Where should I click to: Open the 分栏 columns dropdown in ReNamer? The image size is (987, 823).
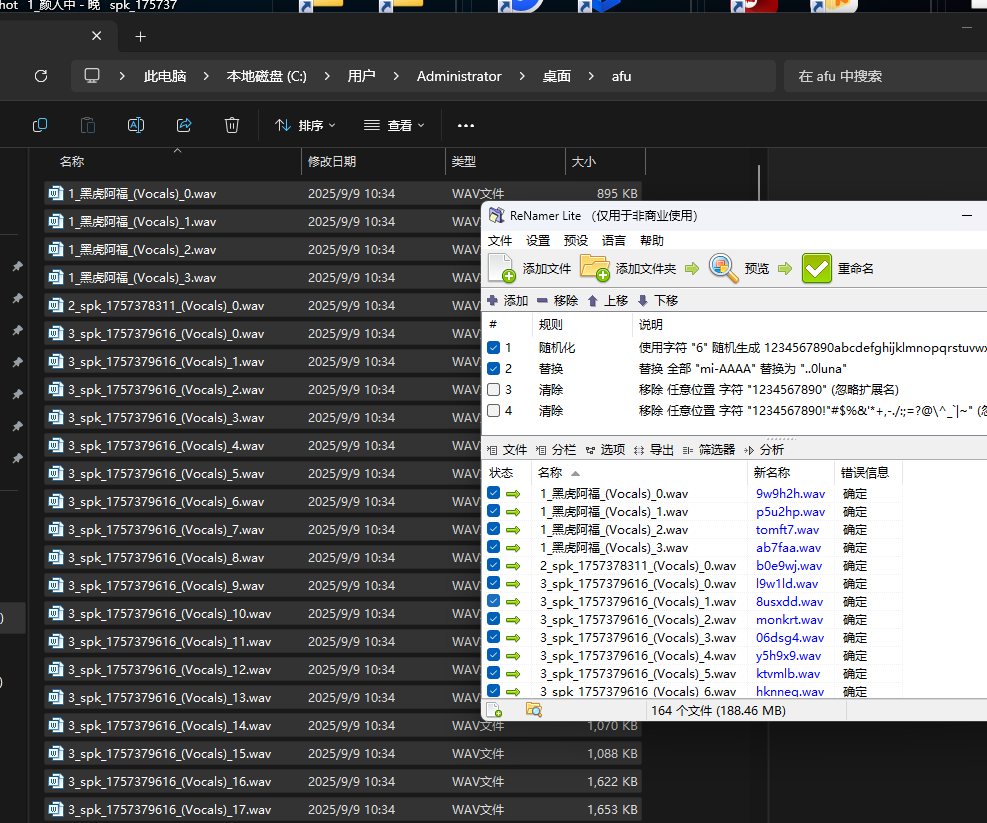click(556, 450)
